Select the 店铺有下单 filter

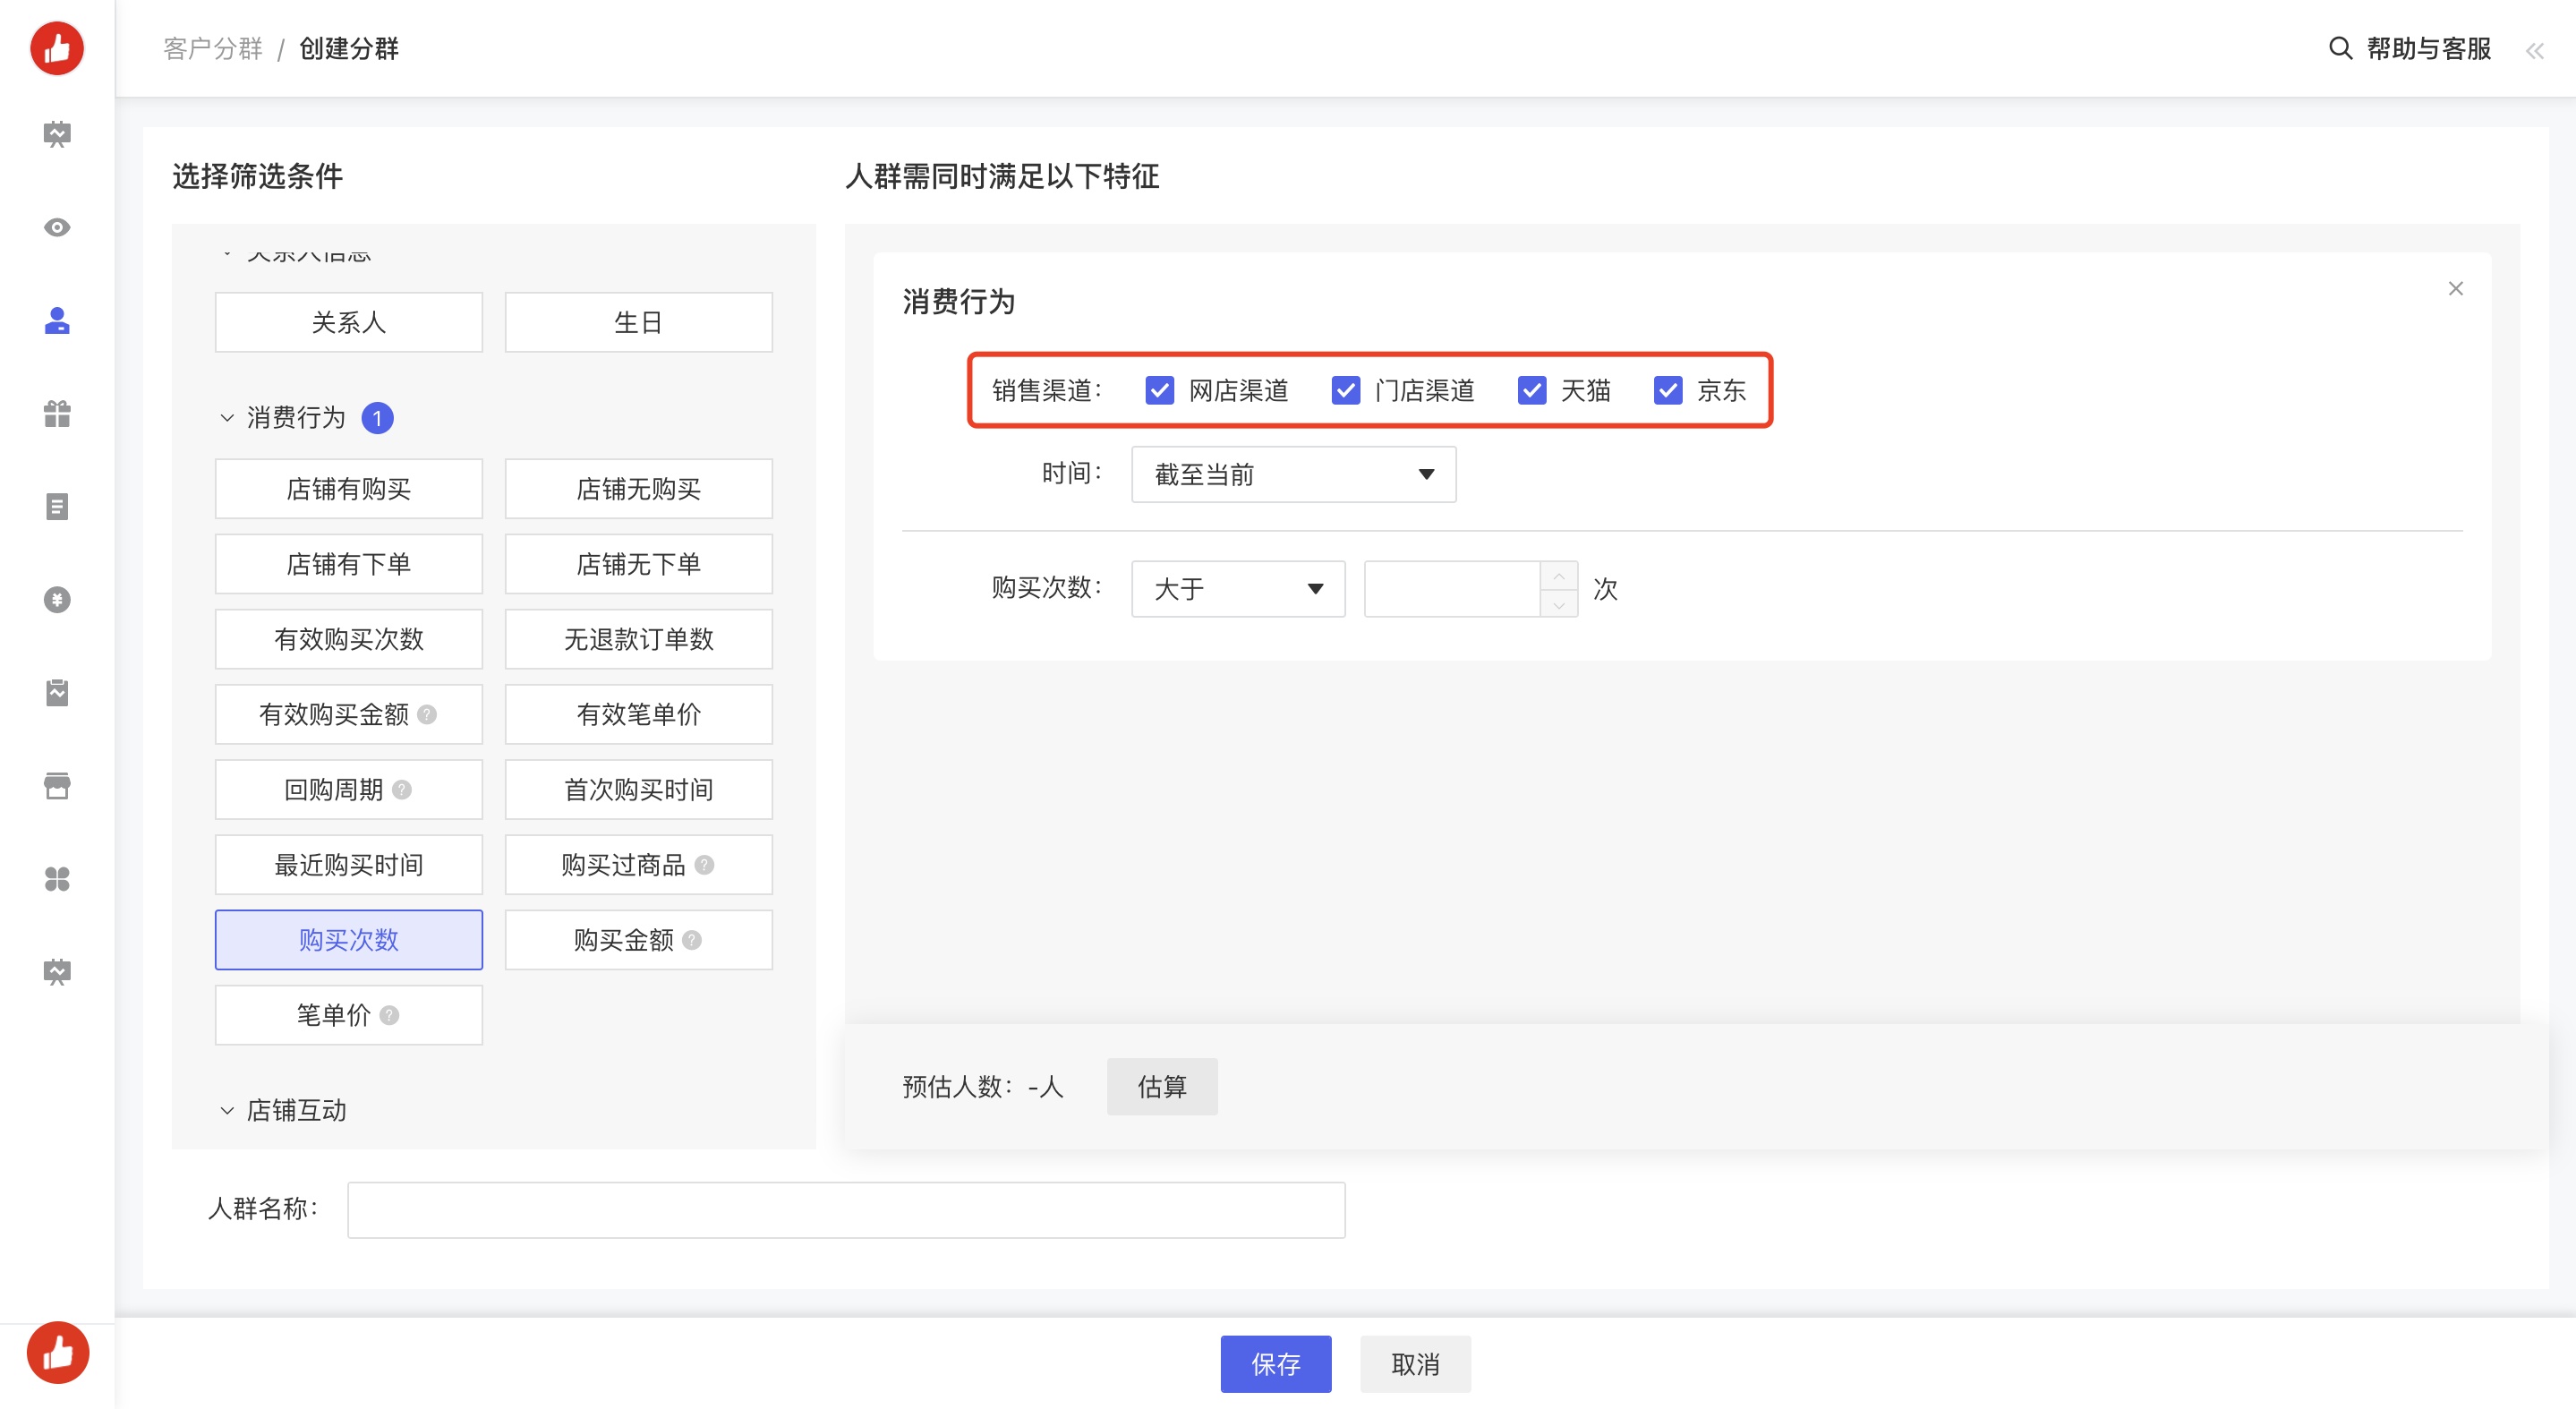pyautogui.click(x=348, y=564)
